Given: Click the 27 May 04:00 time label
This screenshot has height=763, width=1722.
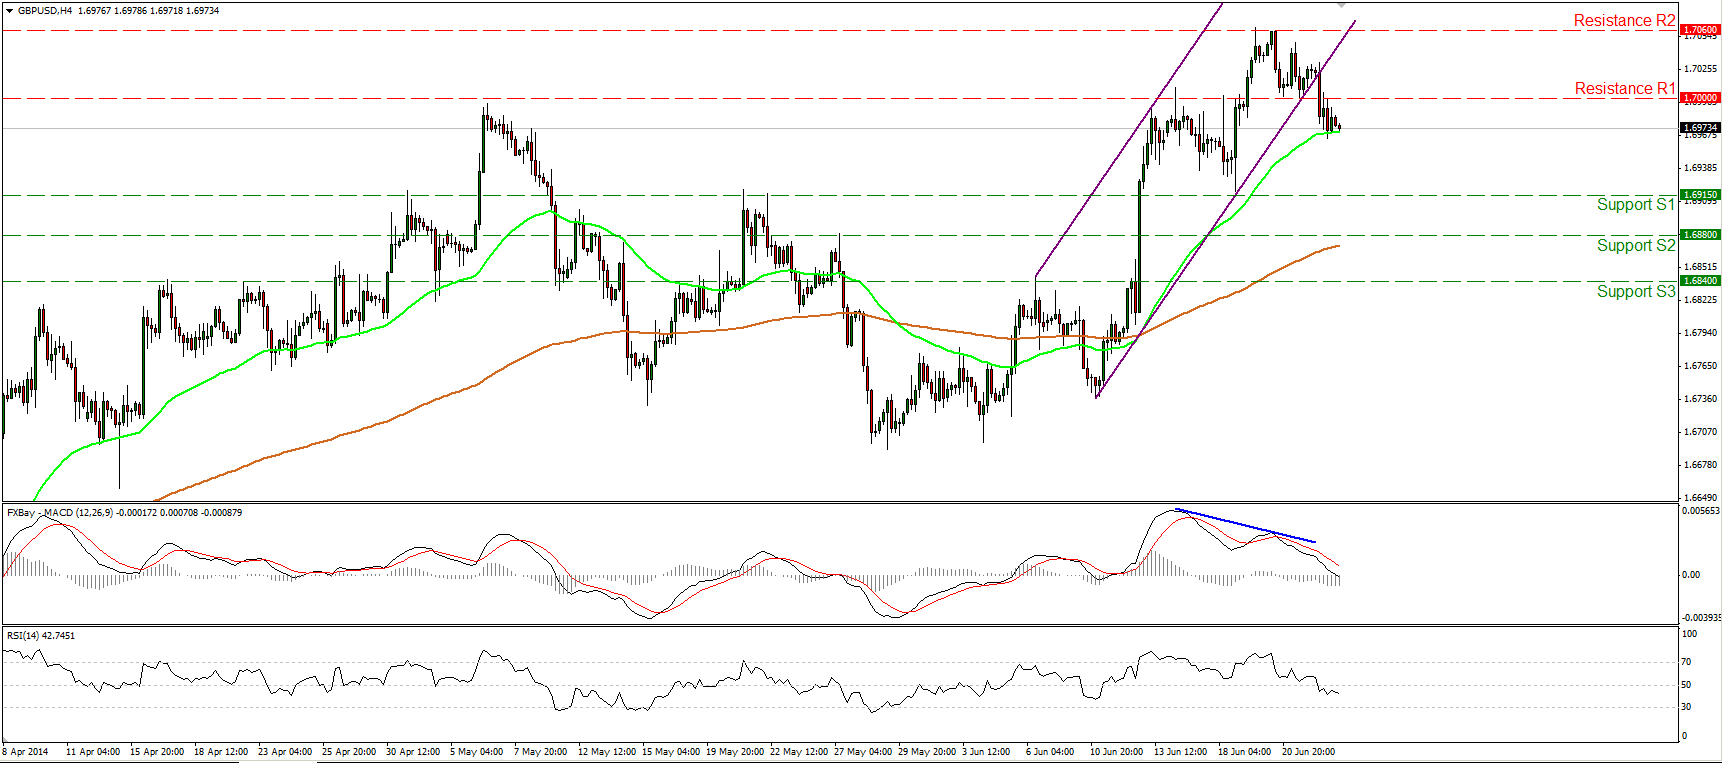Looking at the screenshot, I should (x=863, y=752).
